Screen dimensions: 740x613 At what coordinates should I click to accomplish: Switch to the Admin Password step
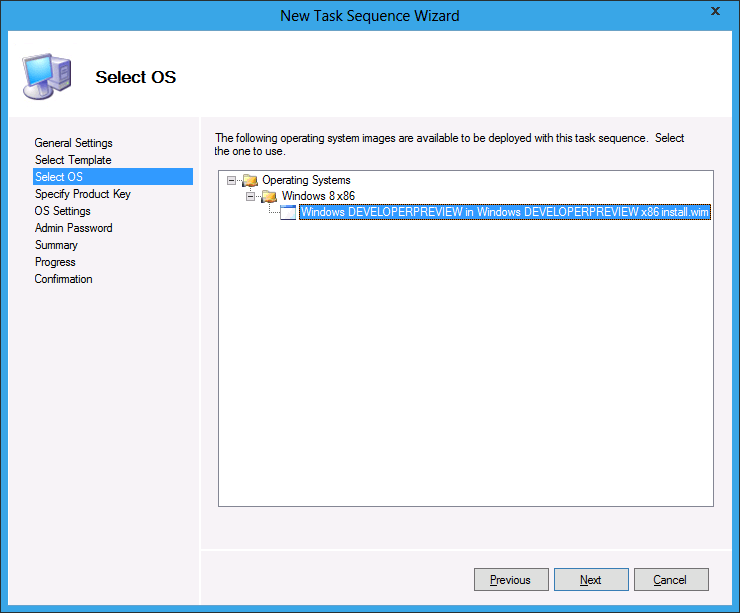pos(73,228)
